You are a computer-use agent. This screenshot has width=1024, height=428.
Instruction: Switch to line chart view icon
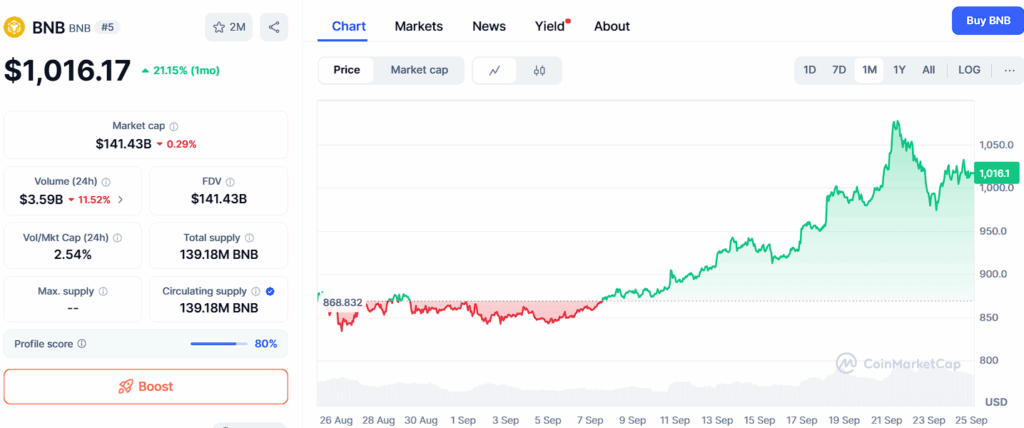[x=495, y=70]
